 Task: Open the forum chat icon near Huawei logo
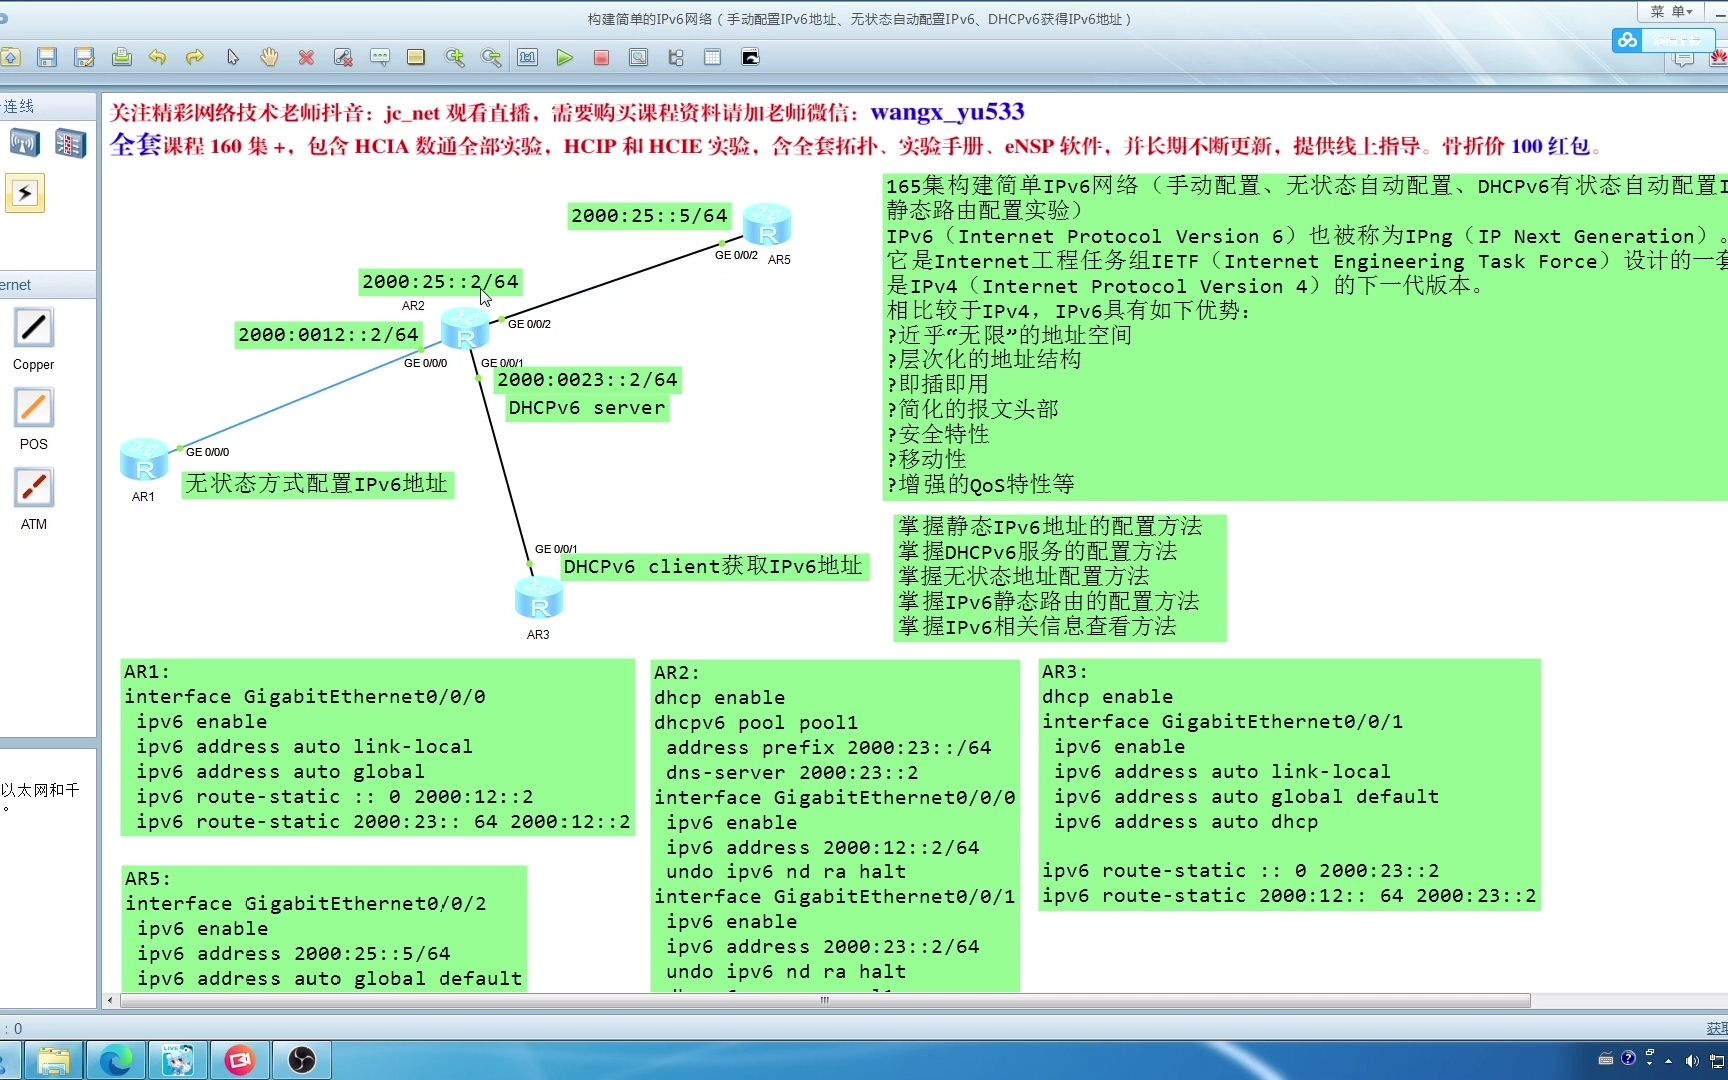pos(1684,59)
